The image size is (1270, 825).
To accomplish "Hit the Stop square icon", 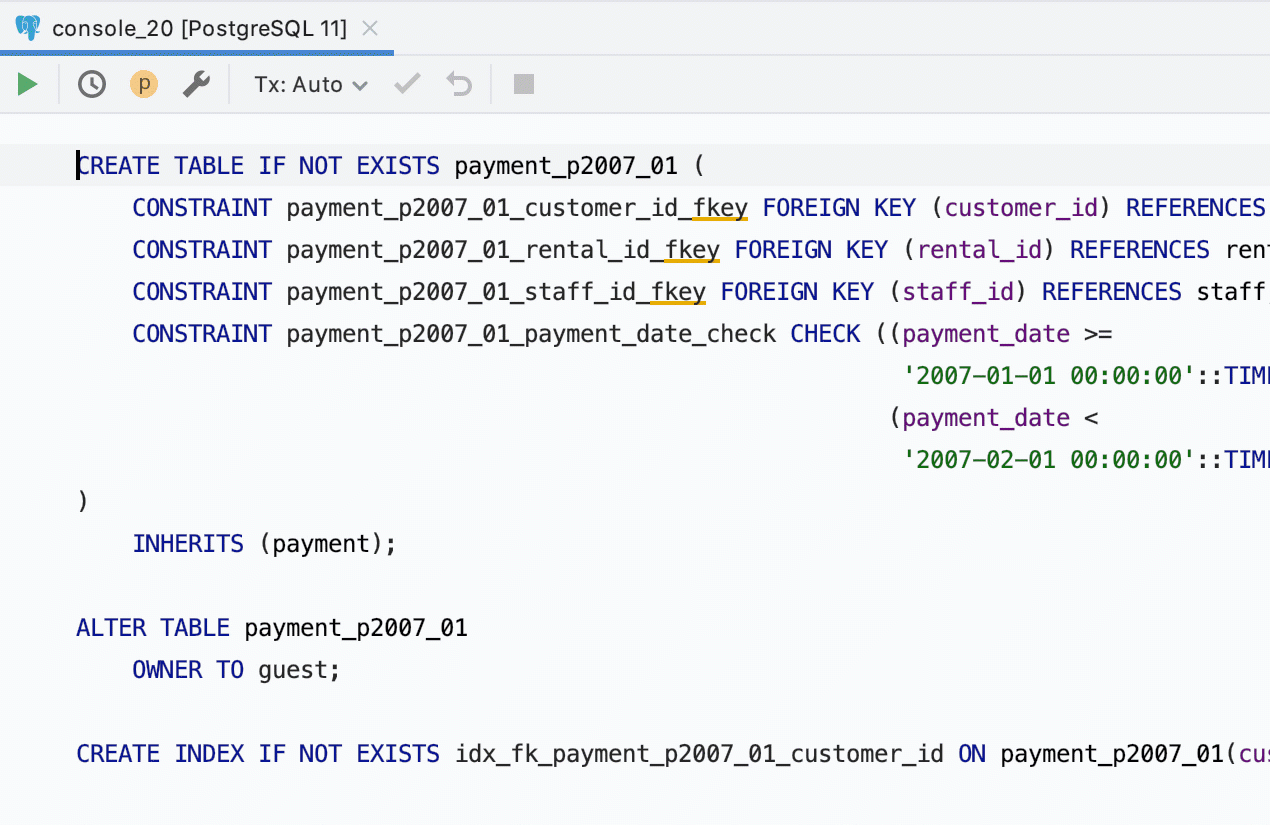I will point(524,85).
